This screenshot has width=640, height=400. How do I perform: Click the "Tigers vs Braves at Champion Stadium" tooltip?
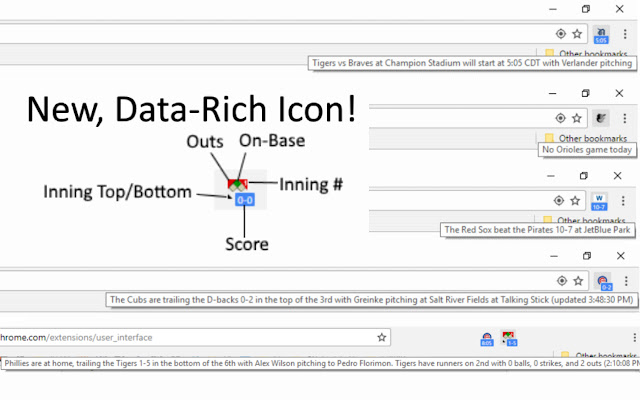coord(472,63)
